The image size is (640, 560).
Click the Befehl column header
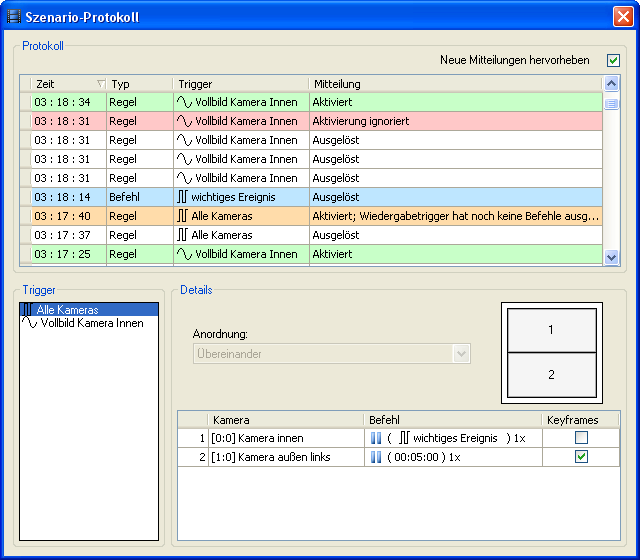454,421
